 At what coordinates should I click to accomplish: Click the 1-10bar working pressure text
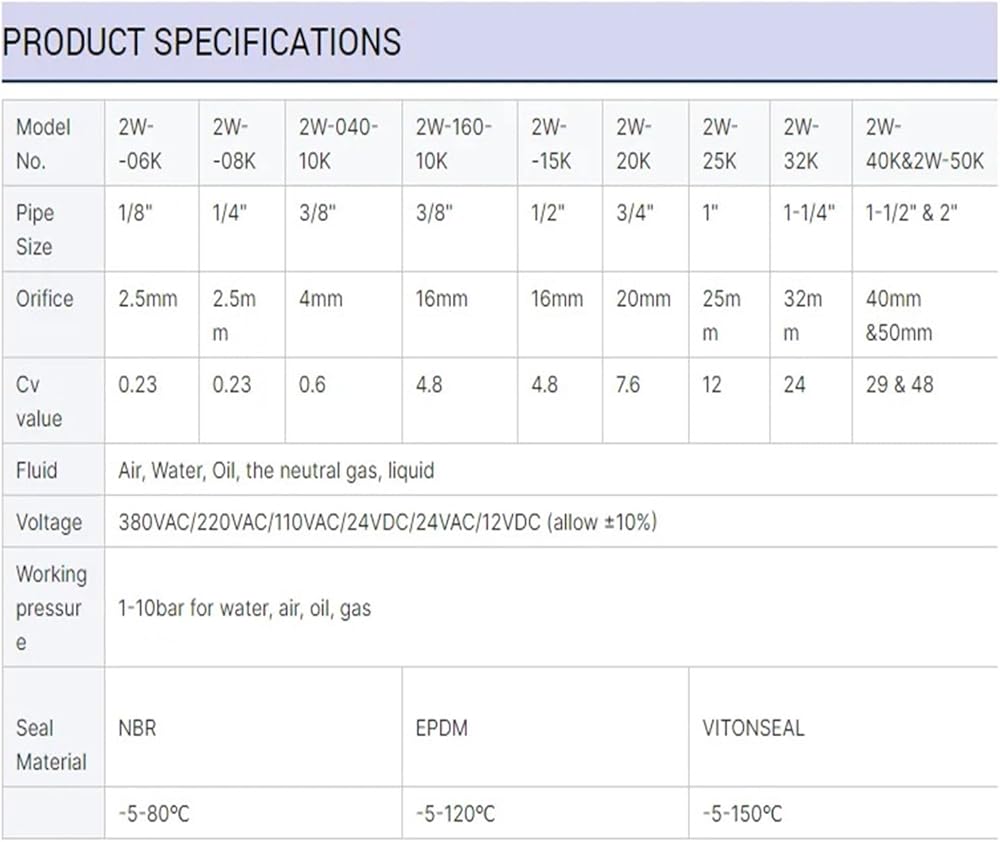(244, 609)
